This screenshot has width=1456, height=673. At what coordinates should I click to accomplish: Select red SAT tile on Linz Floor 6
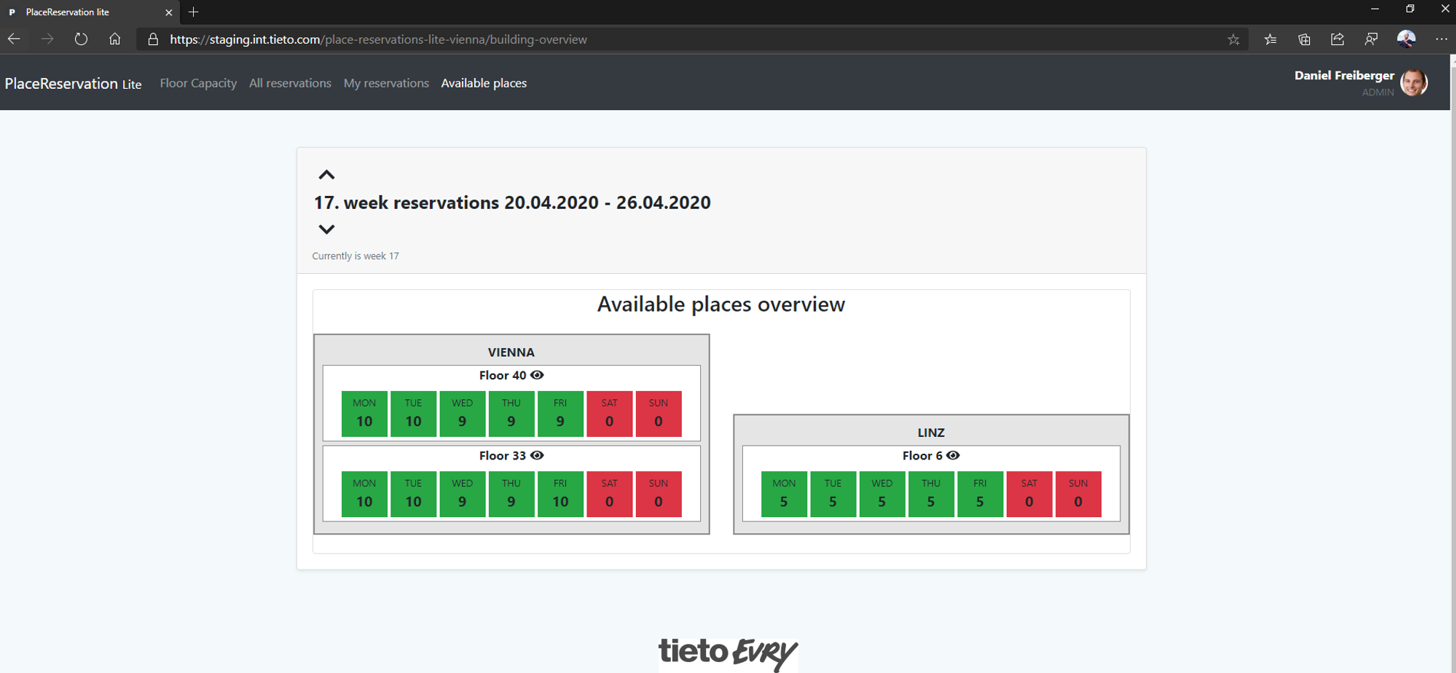coord(1029,494)
